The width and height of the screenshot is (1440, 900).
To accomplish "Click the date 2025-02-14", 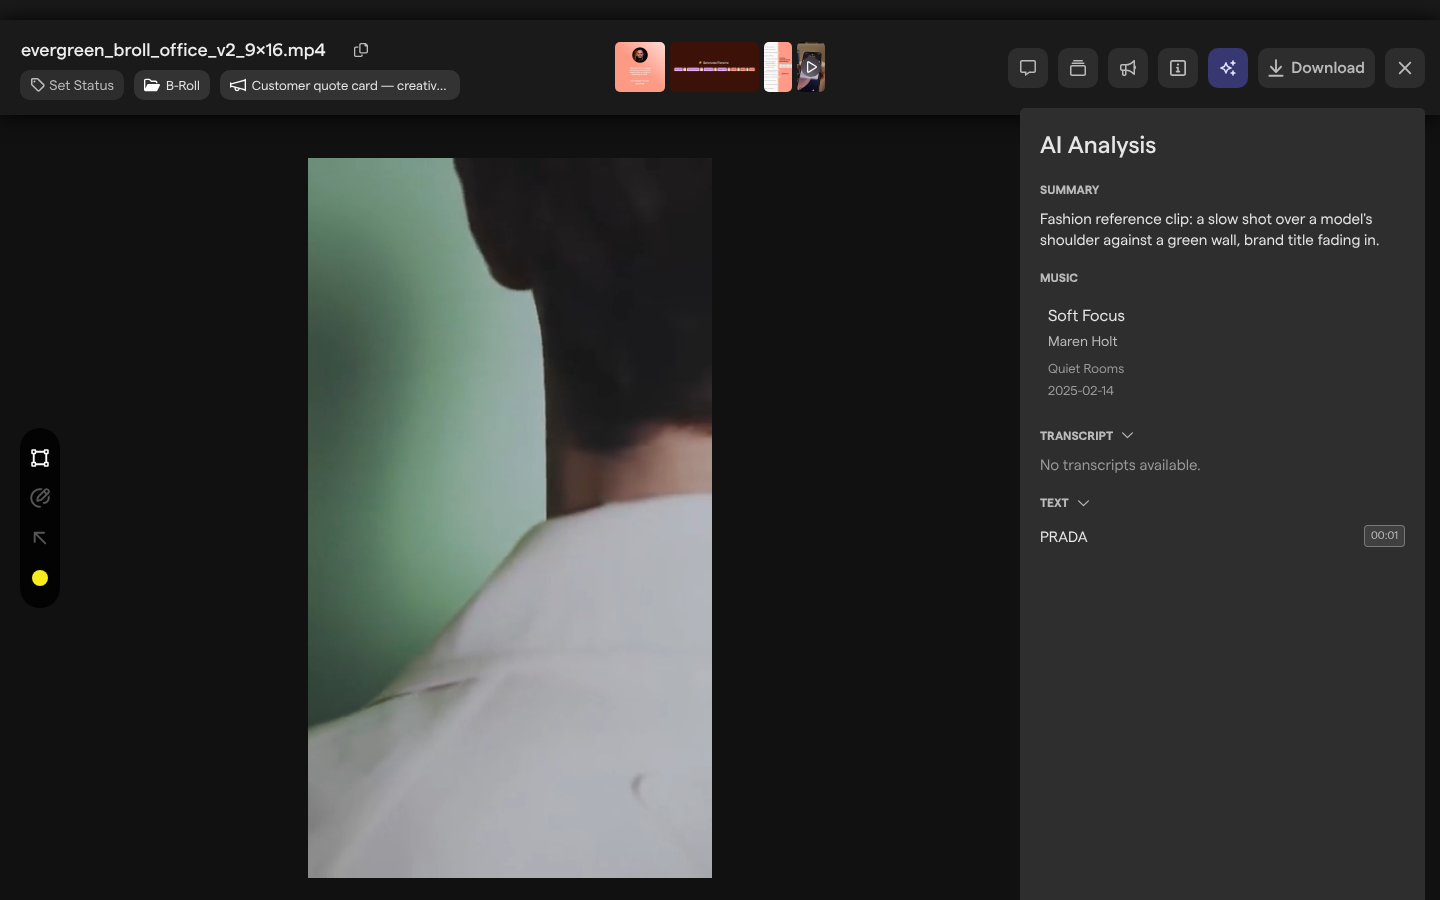I will click(x=1081, y=391).
